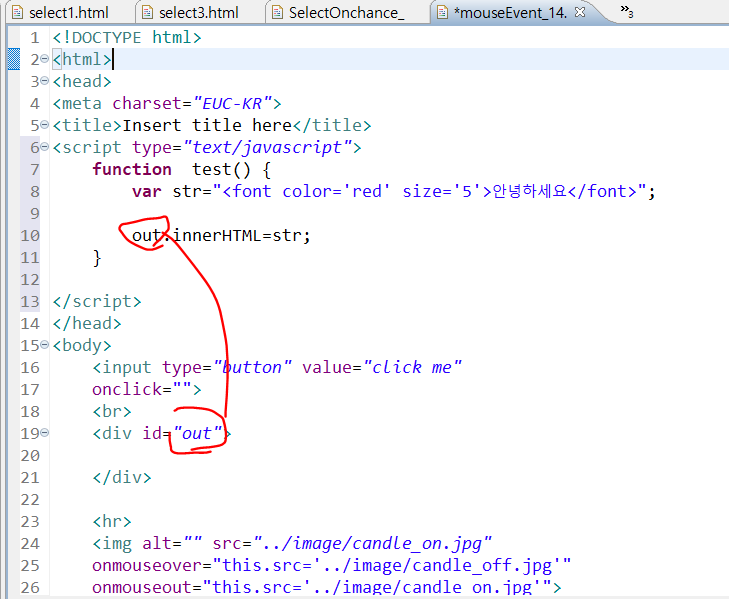Viewport: 729px width, 599px height.
Task: Click the closing </head> tag
Action: 87,323
